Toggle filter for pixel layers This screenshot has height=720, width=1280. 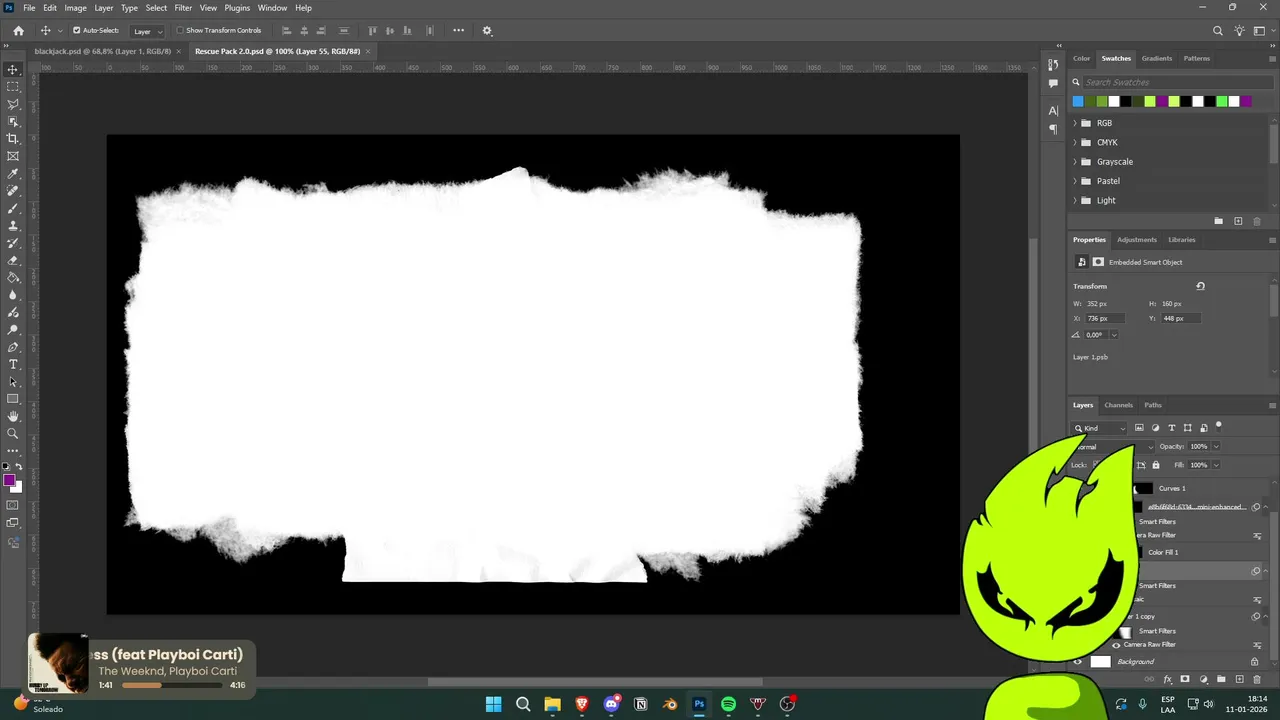pyautogui.click(x=1139, y=428)
